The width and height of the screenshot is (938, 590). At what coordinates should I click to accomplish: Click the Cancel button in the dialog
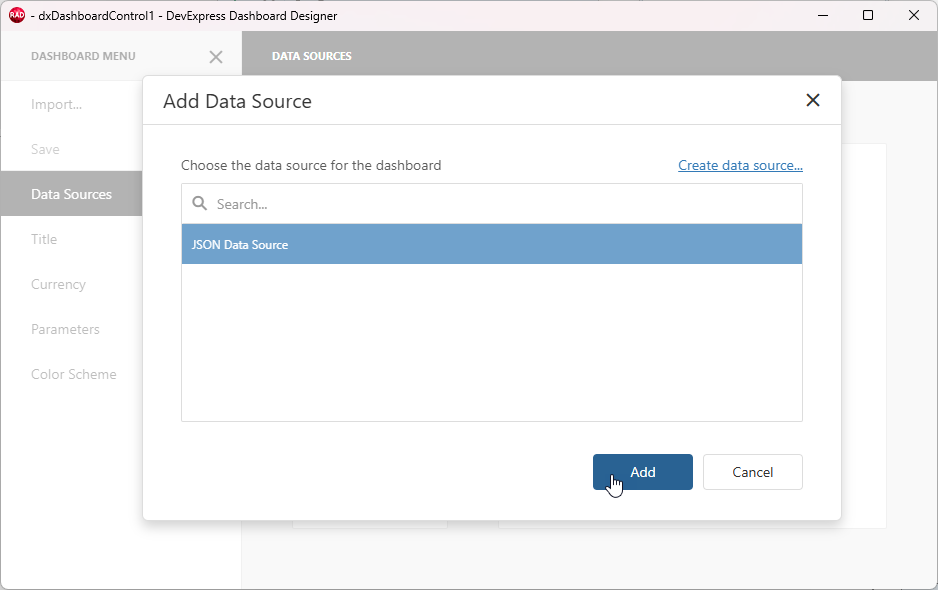coord(752,471)
